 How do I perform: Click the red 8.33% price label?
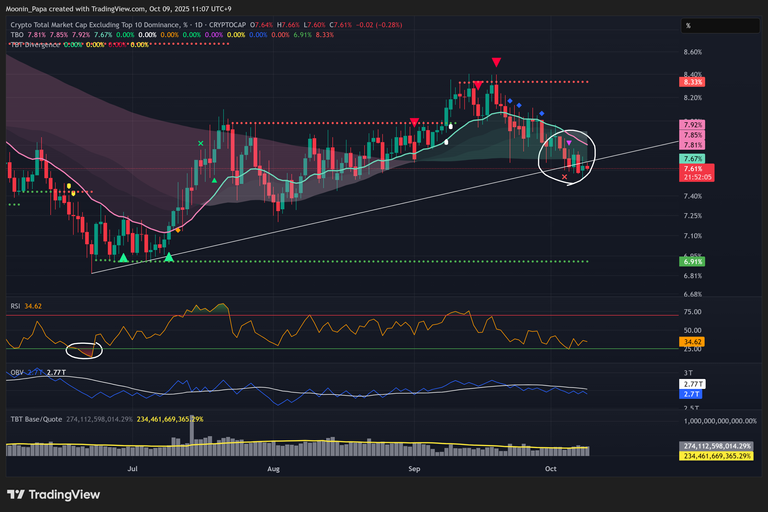[x=692, y=82]
